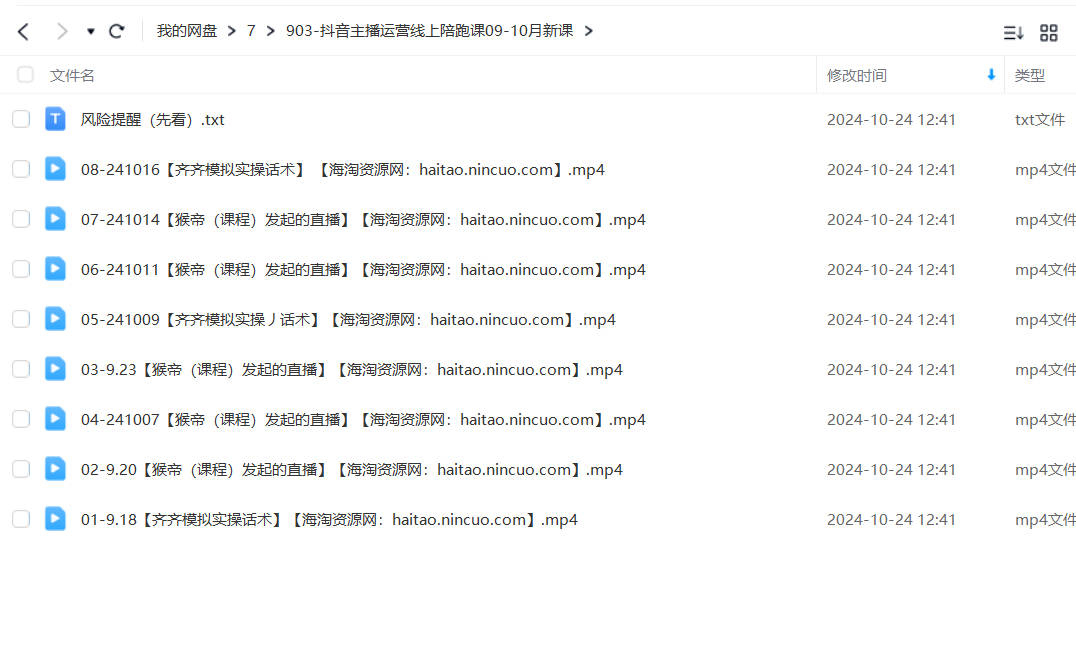Viewport: 1076px width, 647px height.
Task: Tick the checkbox for the 03-9.23 video
Action: 21,370
